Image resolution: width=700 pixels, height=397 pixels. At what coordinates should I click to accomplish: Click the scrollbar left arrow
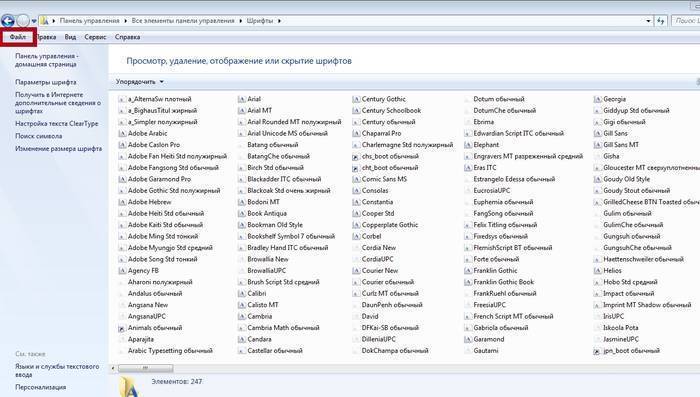[113, 368]
